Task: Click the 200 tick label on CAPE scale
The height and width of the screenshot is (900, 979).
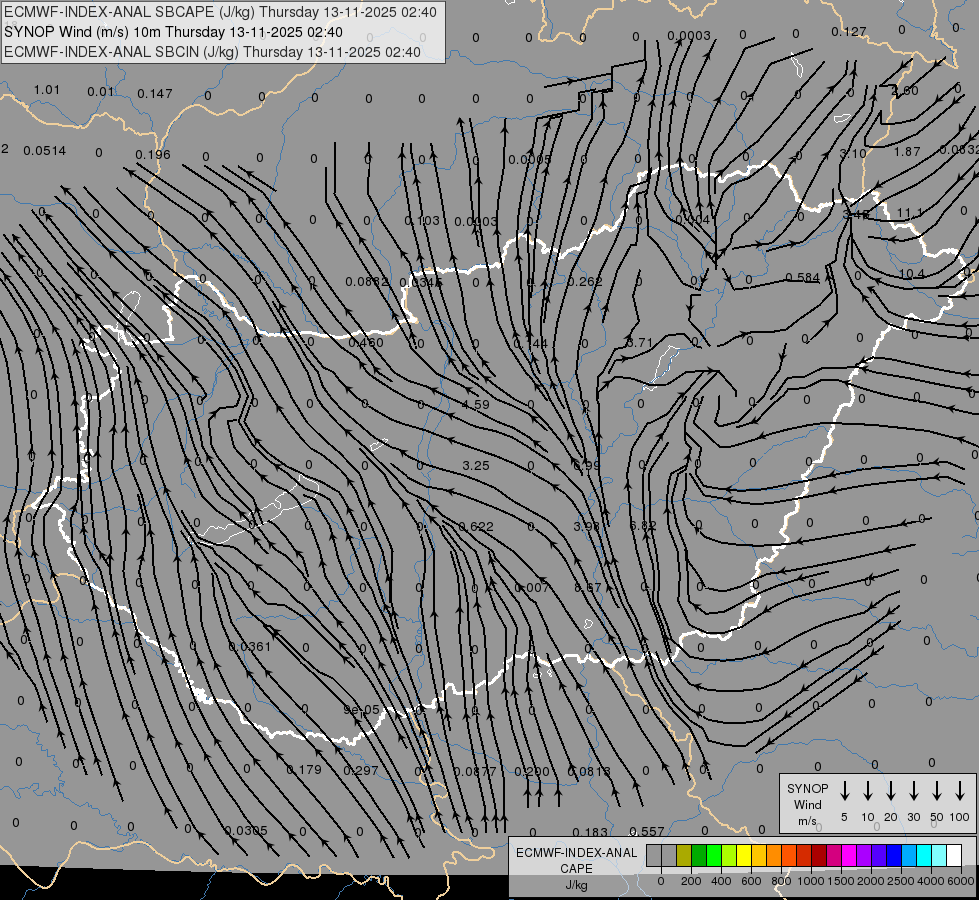Action: pyautogui.click(x=691, y=881)
